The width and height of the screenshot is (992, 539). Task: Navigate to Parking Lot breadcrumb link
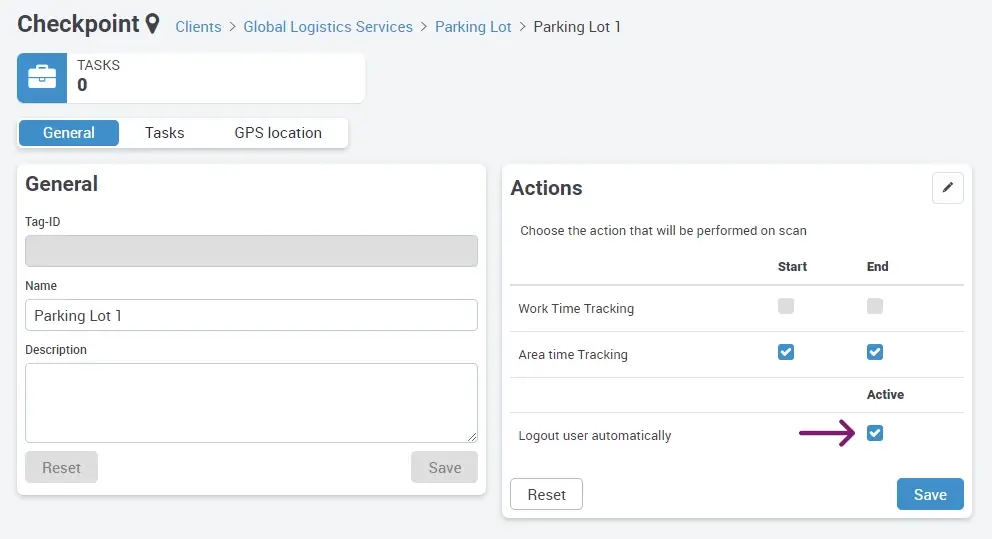click(x=473, y=27)
